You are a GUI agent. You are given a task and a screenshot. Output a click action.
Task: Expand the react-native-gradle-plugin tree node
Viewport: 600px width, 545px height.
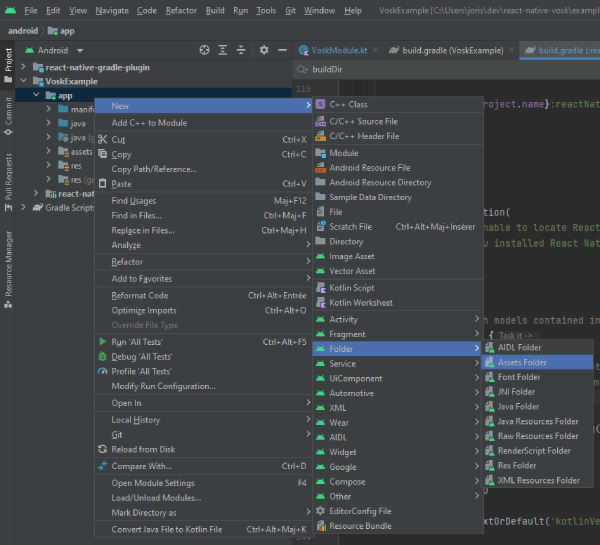click(x=23, y=67)
